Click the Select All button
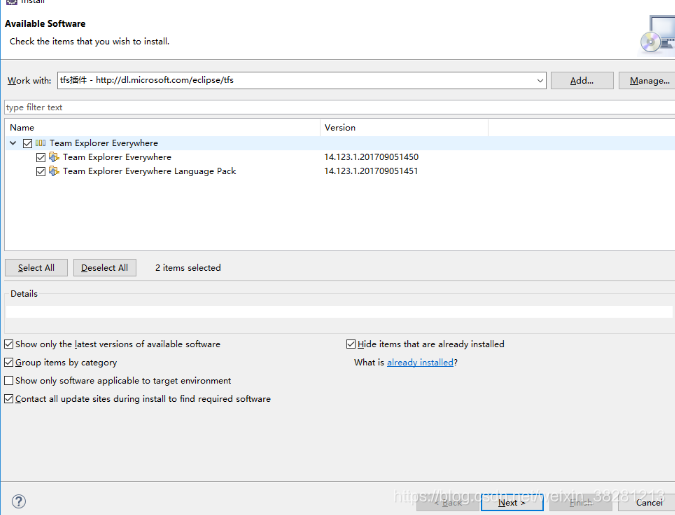Image resolution: width=675 pixels, height=515 pixels. (36, 268)
